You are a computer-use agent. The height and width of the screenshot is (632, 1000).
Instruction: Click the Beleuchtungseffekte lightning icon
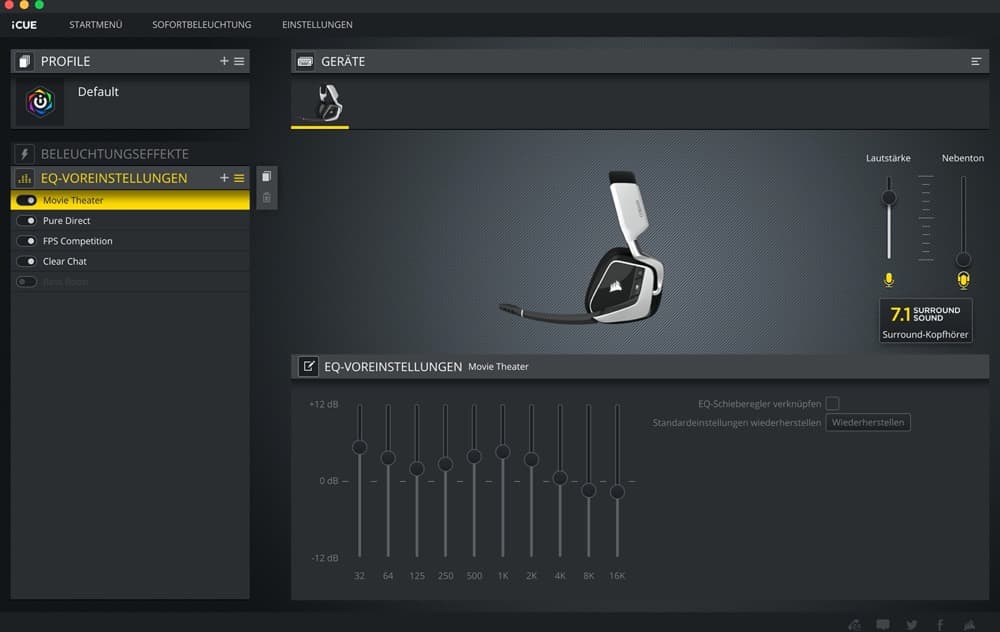(24, 154)
